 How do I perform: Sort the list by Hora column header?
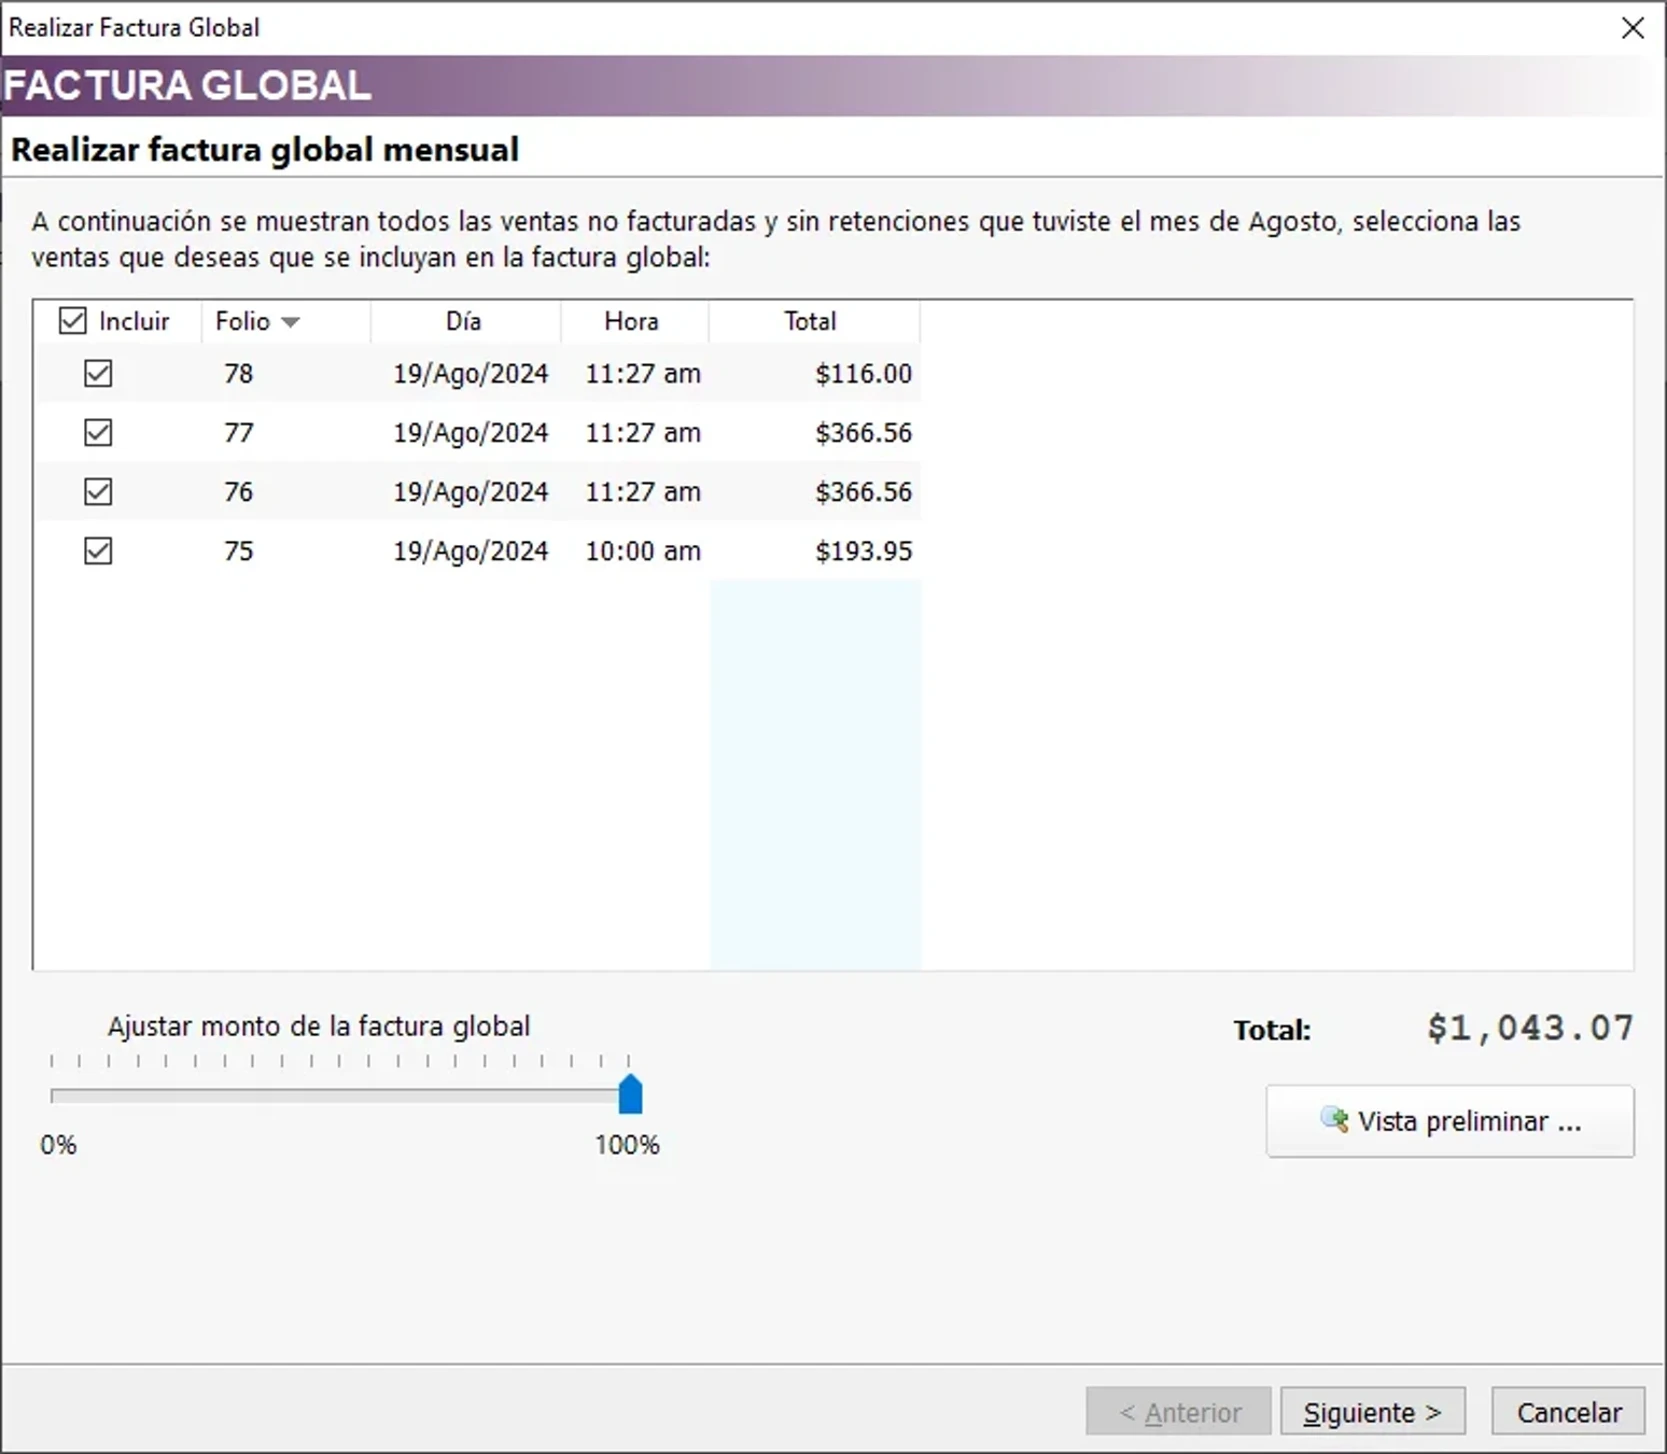[631, 321]
